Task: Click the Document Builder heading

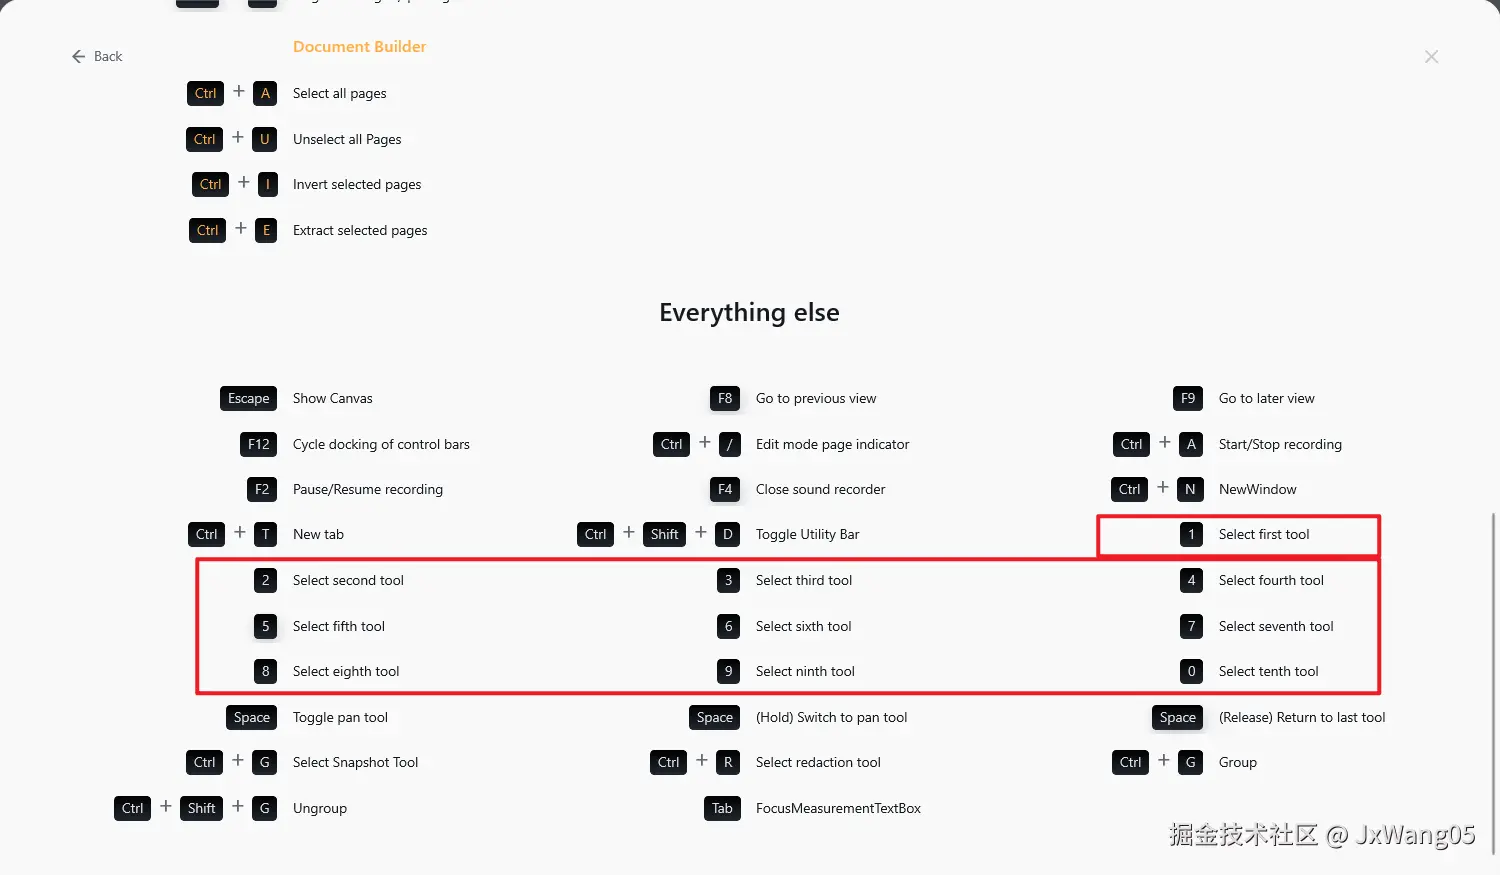Action: click(x=359, y=47)
